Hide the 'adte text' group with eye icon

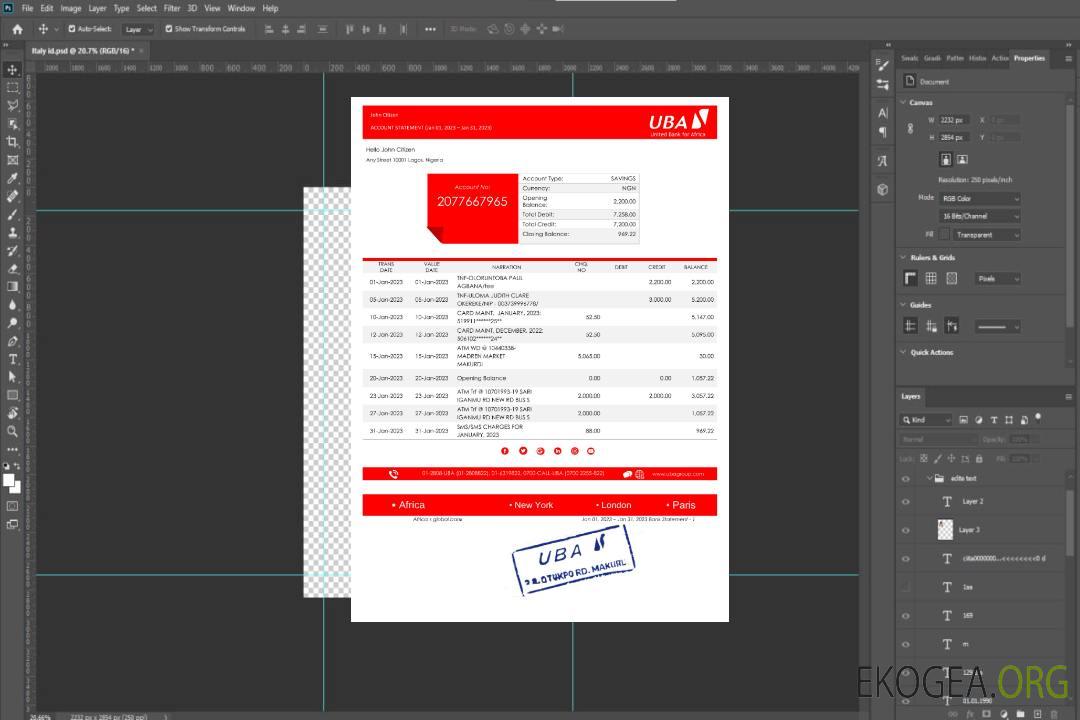tap(906, 479)
